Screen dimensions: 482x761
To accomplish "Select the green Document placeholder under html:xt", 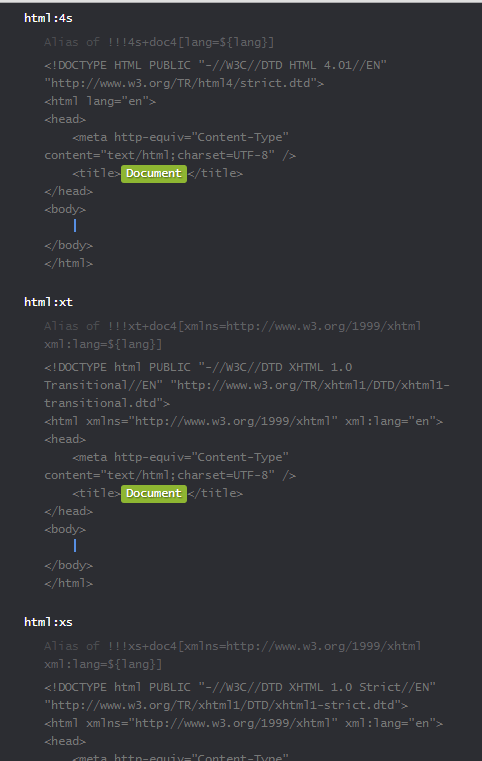I will pos(153,493).
